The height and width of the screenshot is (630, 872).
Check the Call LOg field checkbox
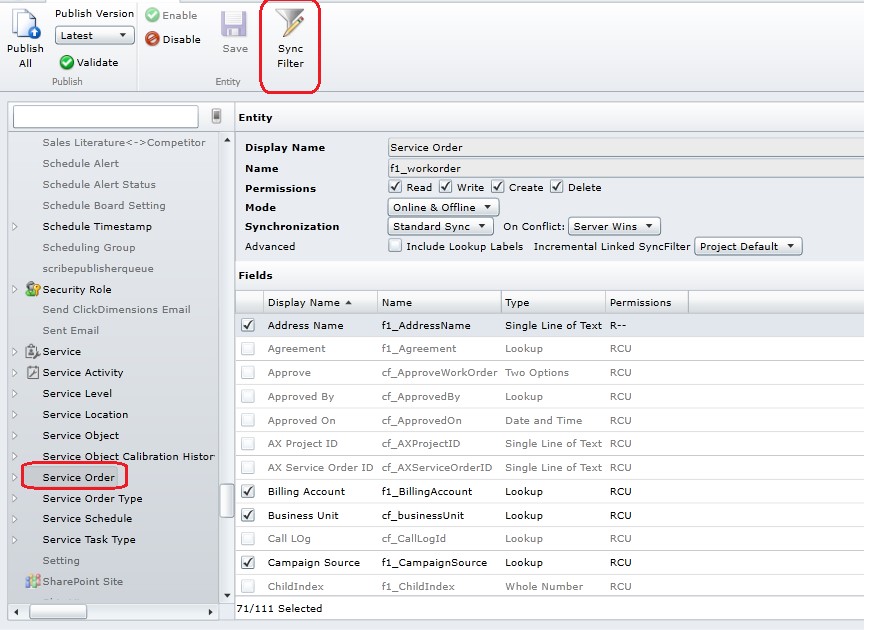(248, 538)
